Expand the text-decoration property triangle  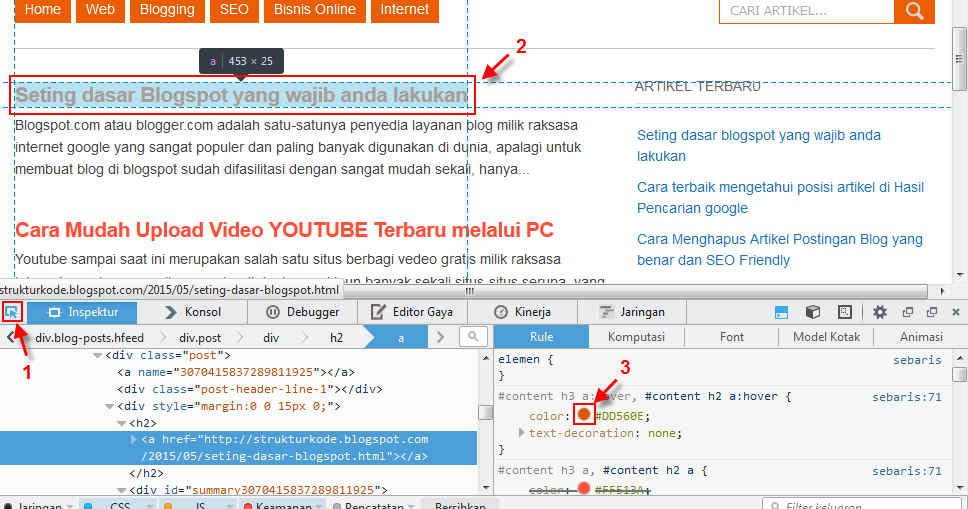click(x=522, y=433)
